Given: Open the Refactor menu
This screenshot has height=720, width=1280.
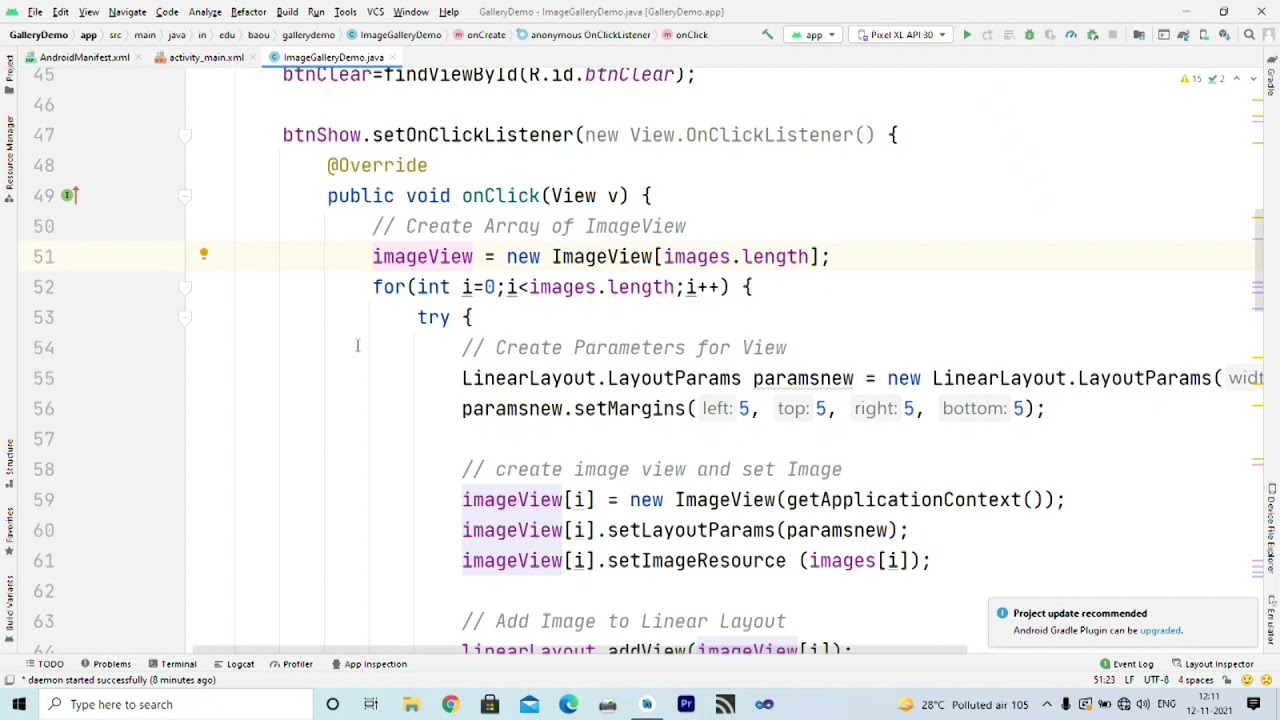Looking at the screenshot, I should tap(248, 12).
